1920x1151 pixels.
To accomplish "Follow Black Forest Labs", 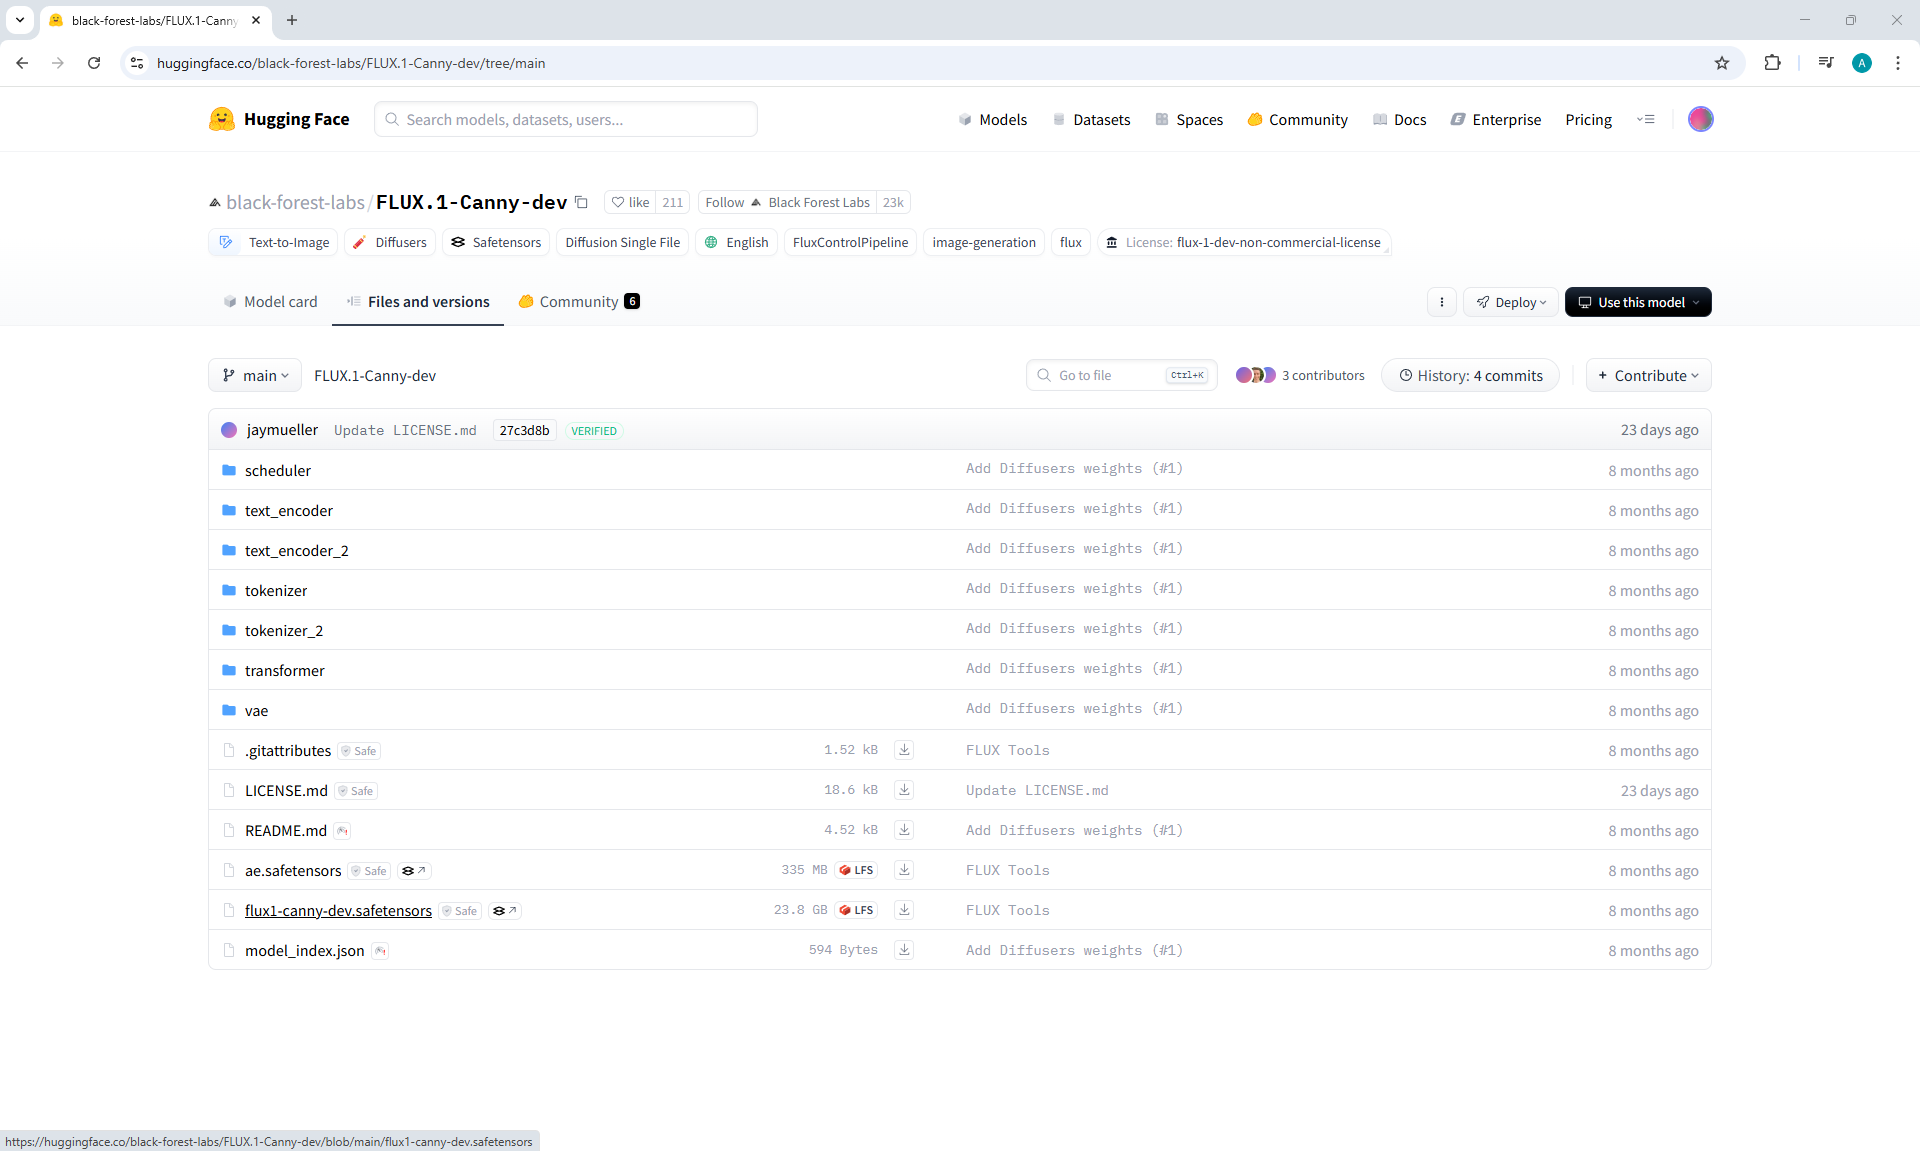I will (725, 202).
